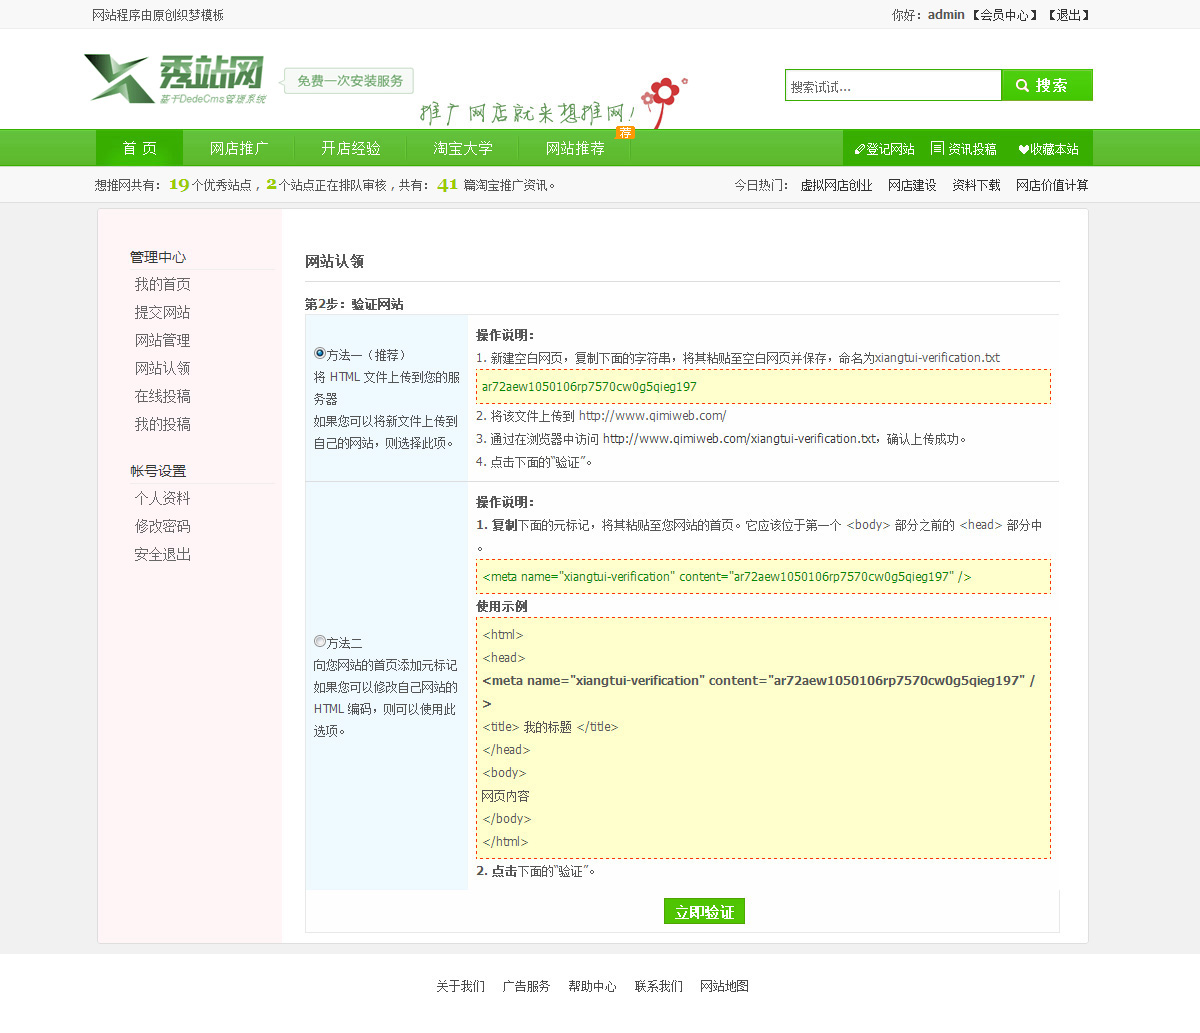Click the 登记网站 pencil icon link
Image resolution: width=1200 pixels, height=1033 pixels.
tap(884, 149)
